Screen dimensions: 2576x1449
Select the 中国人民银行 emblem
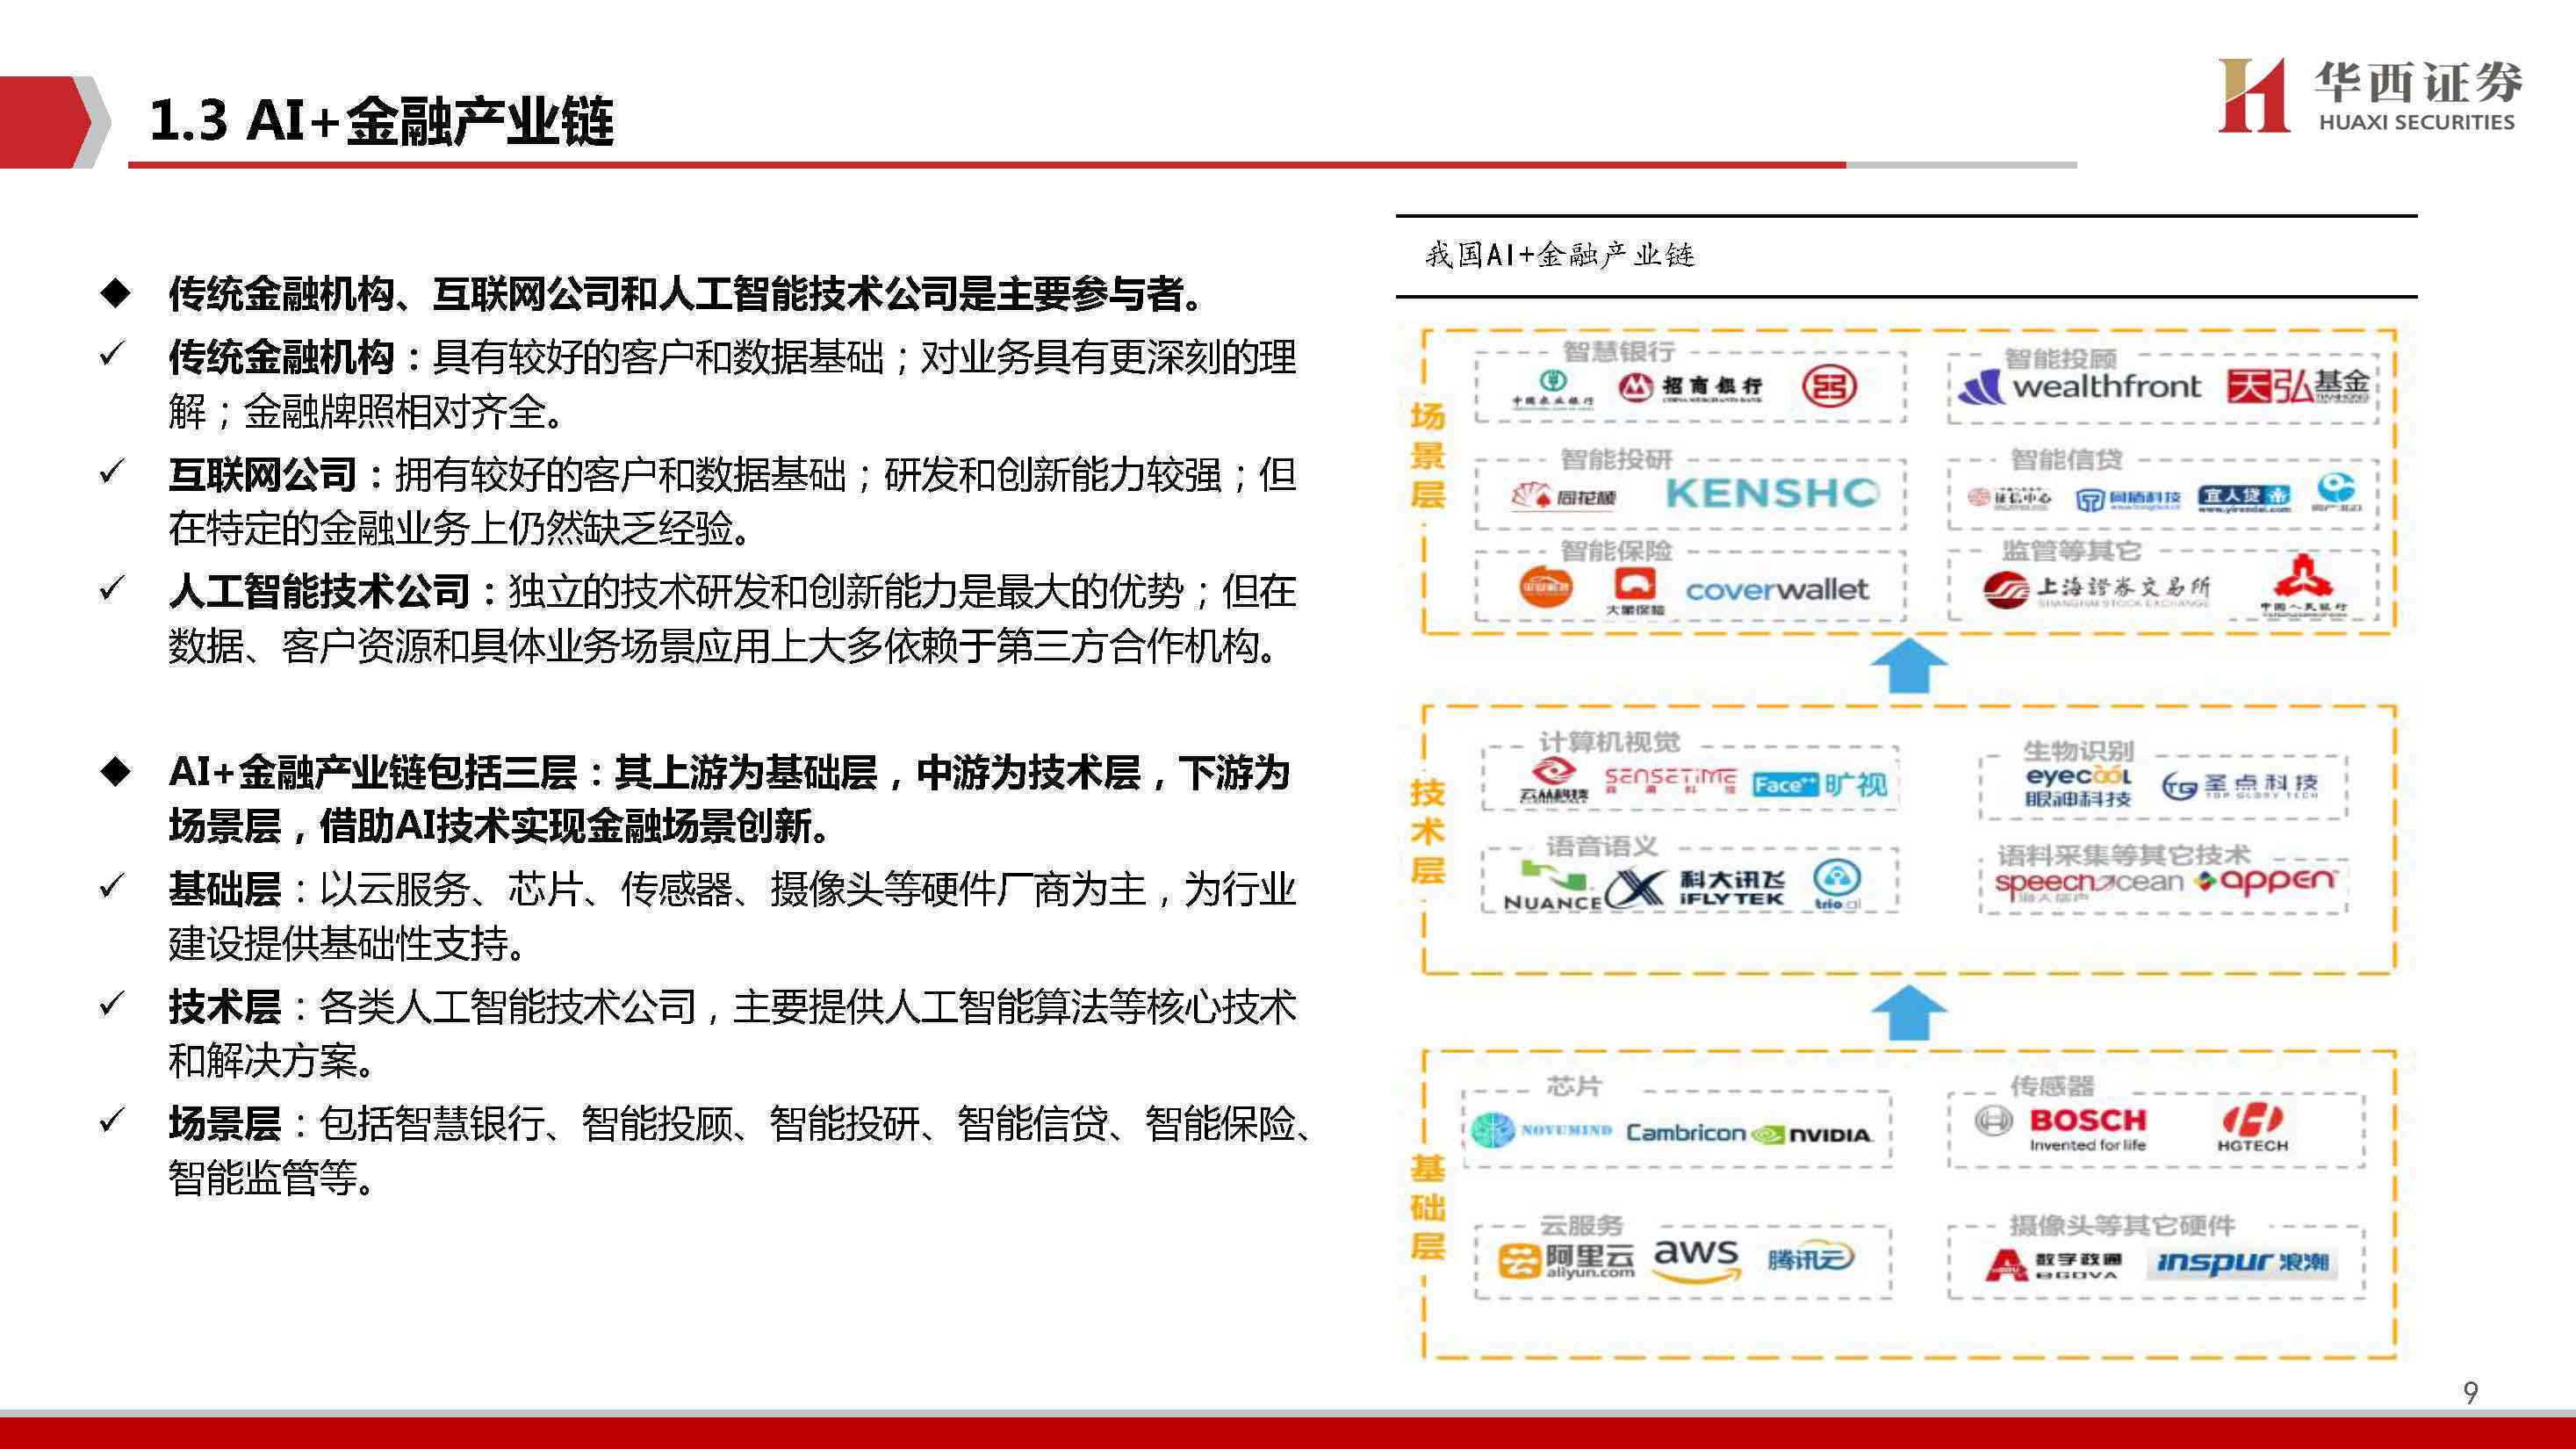[2303, 583]
